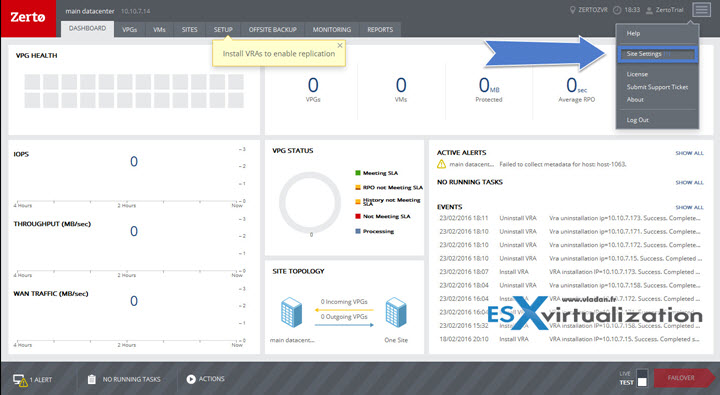Select the 23/02/2016 18:11 Uninstall VRA event

pos(570,218)
